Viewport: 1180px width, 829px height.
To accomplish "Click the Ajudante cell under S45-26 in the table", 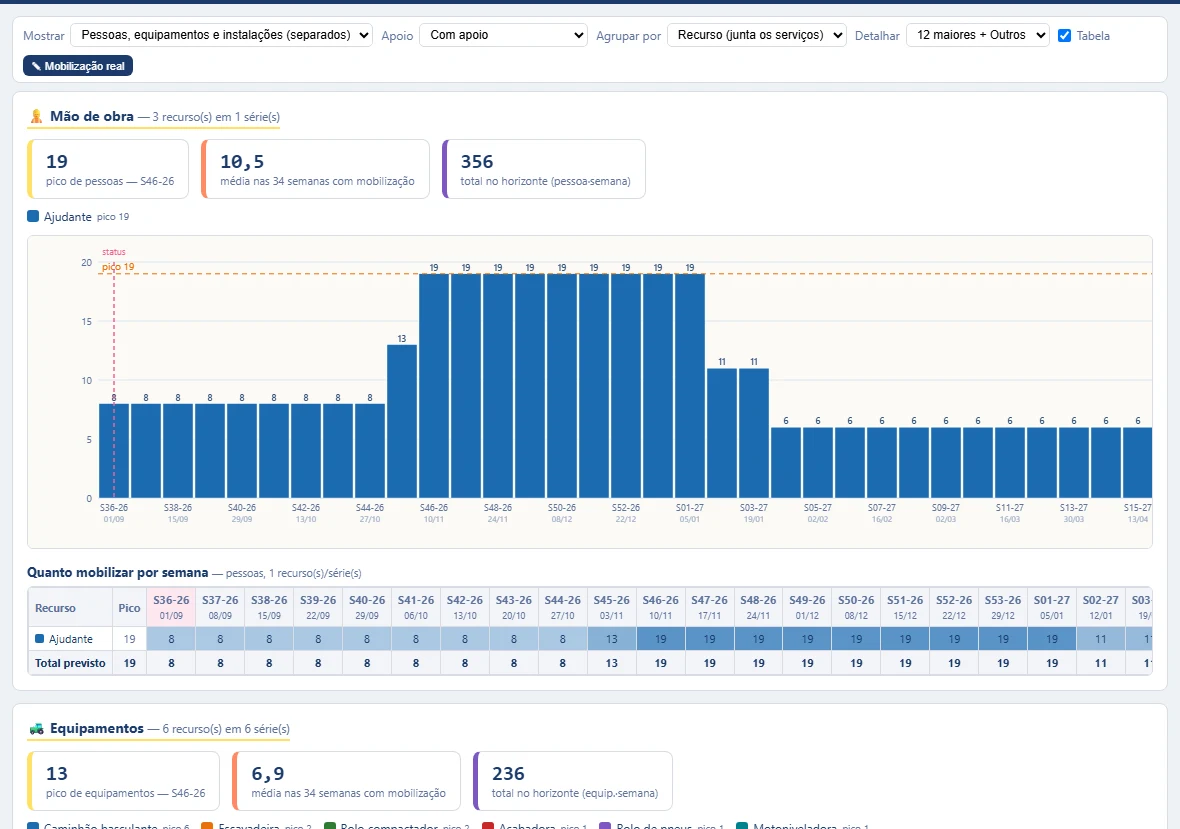I will point(611,639).
